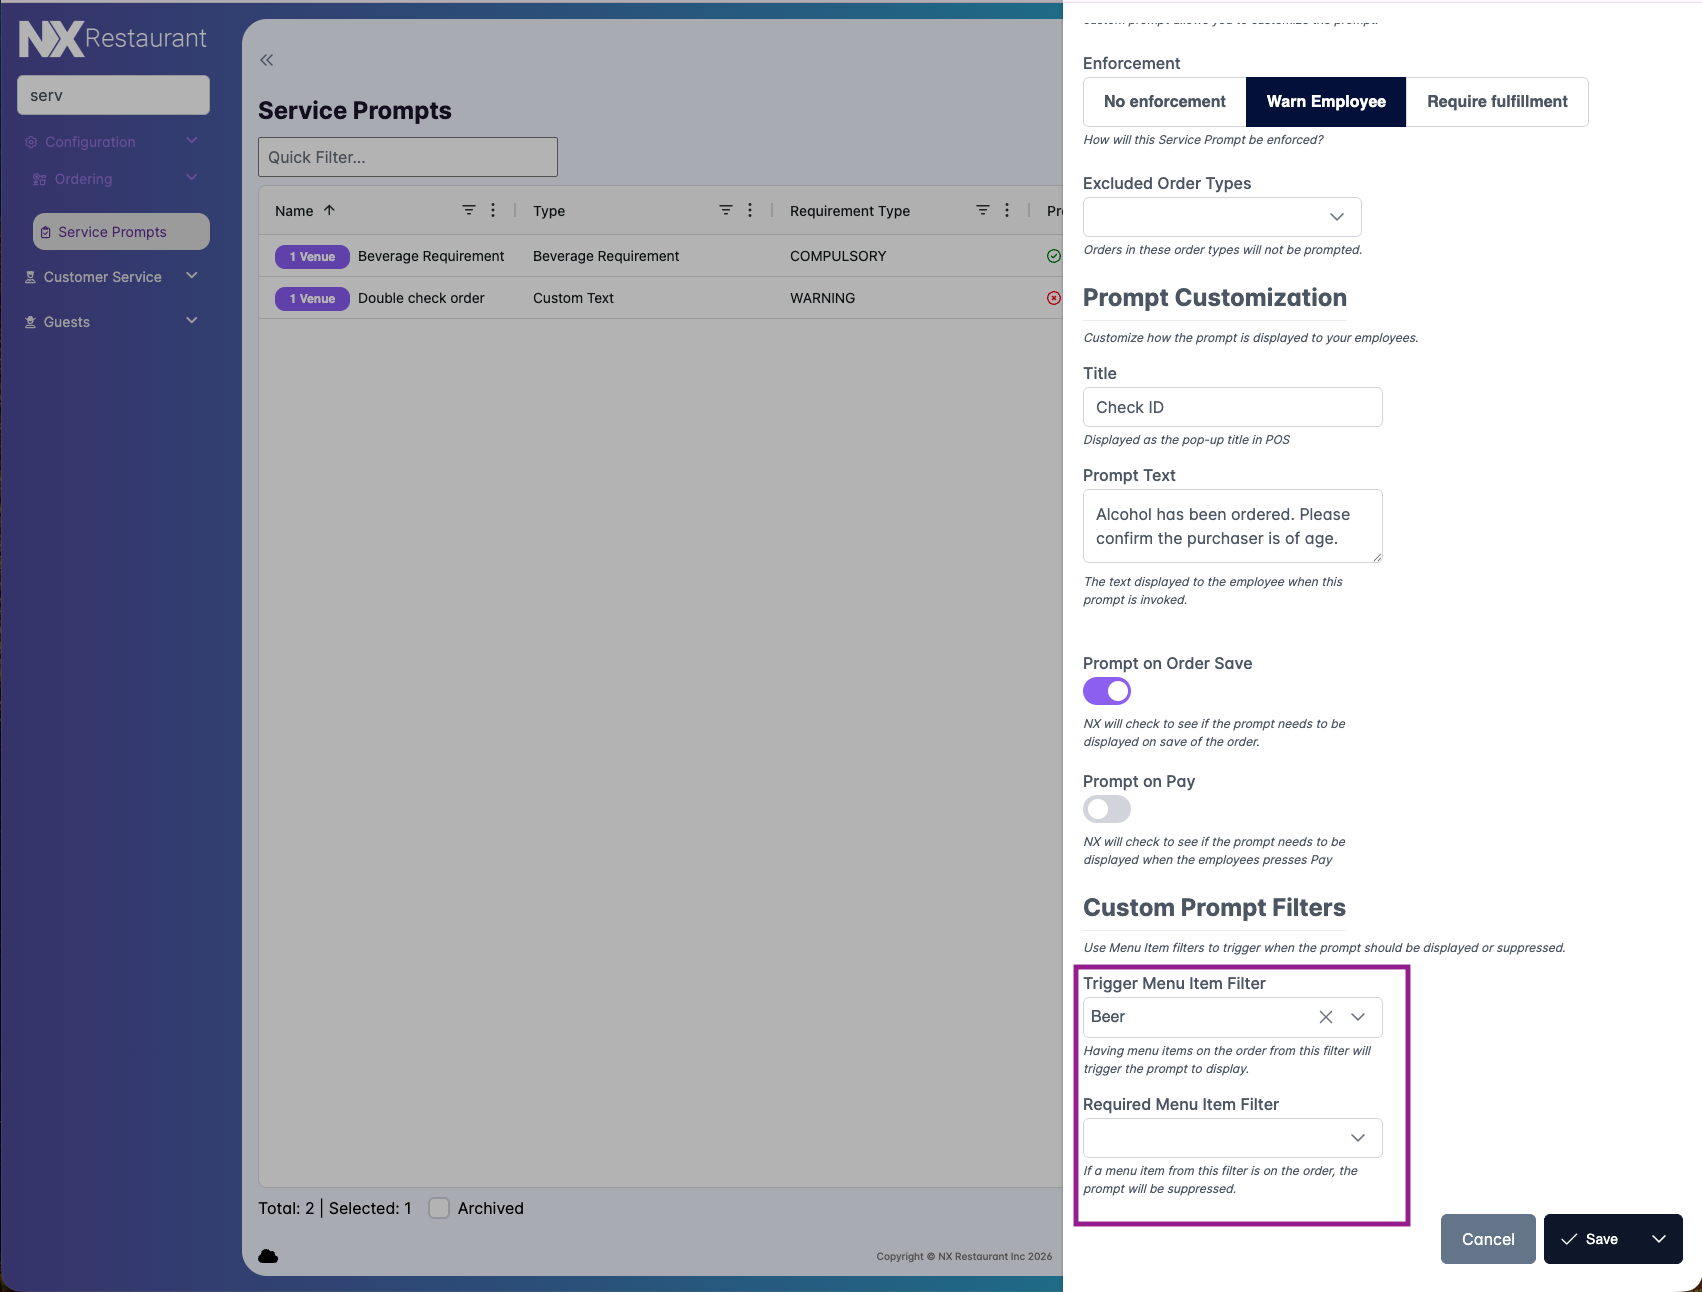Screen dimensions: 1702x1292
Task: Collapse sidebar with double chevron icon
Action: coord(266,60)
